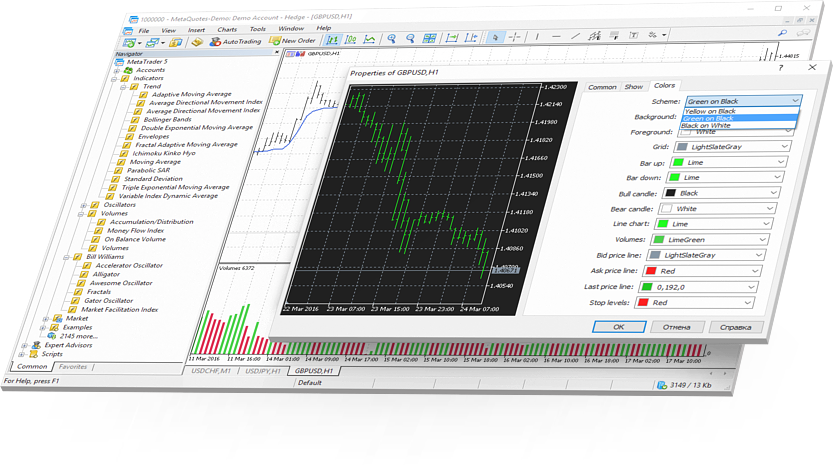
Task: Open the Tools menu
Action: click(x=257, y=29)
